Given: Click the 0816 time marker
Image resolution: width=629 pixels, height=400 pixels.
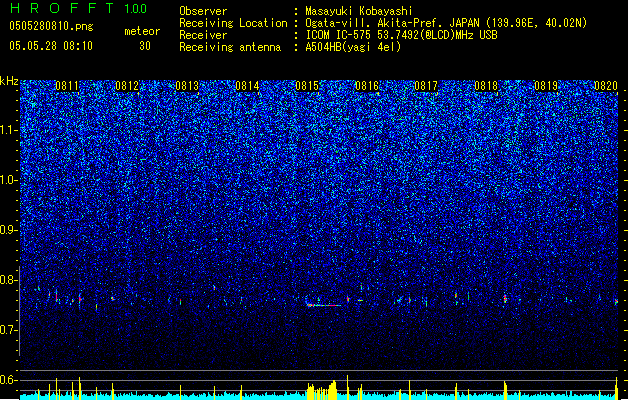Looking at the screenshot, I should [367, 86].
